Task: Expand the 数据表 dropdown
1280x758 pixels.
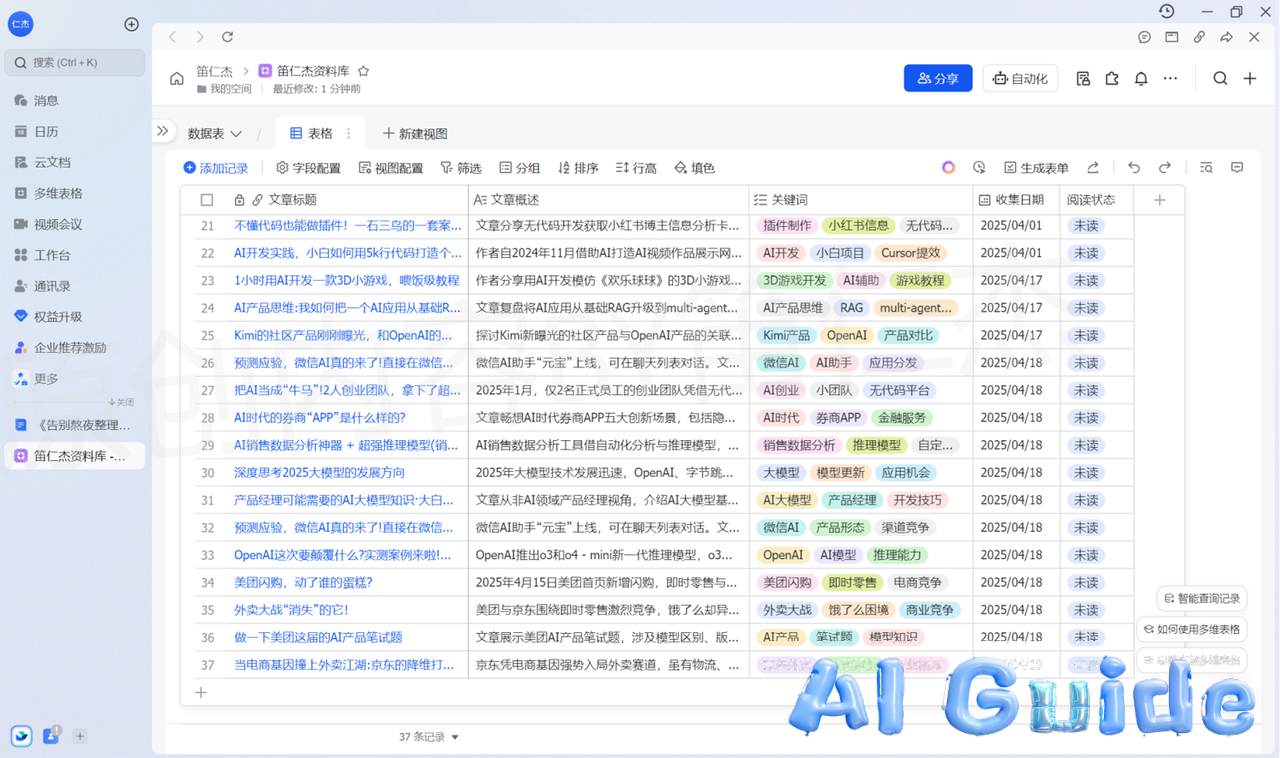Action: (x=215, y=133)
